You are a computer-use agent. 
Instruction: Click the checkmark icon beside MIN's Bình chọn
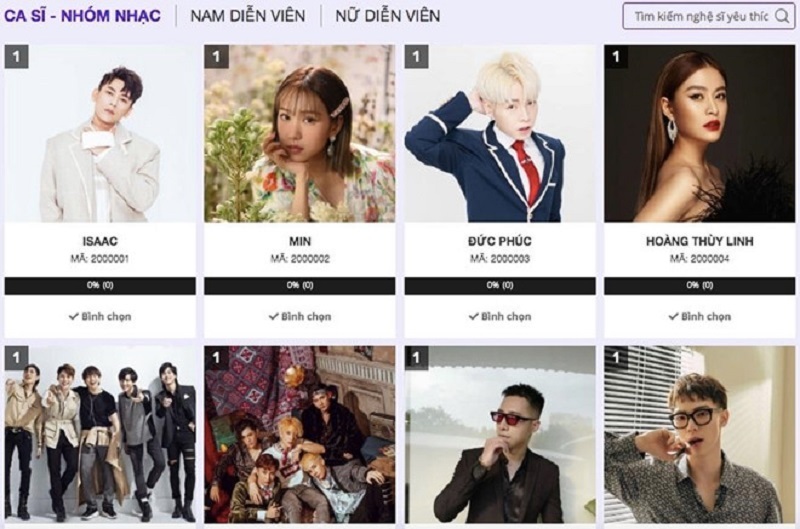tap(274, 316)
